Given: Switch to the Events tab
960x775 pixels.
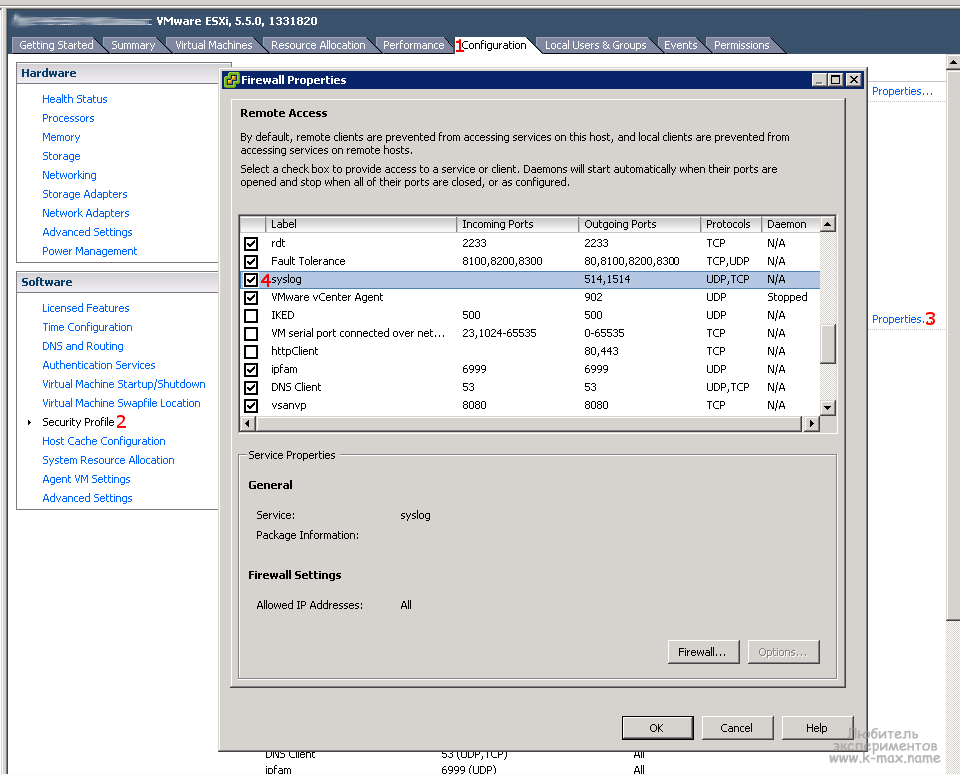Looking at the screenshot, I should coord(680,45).
